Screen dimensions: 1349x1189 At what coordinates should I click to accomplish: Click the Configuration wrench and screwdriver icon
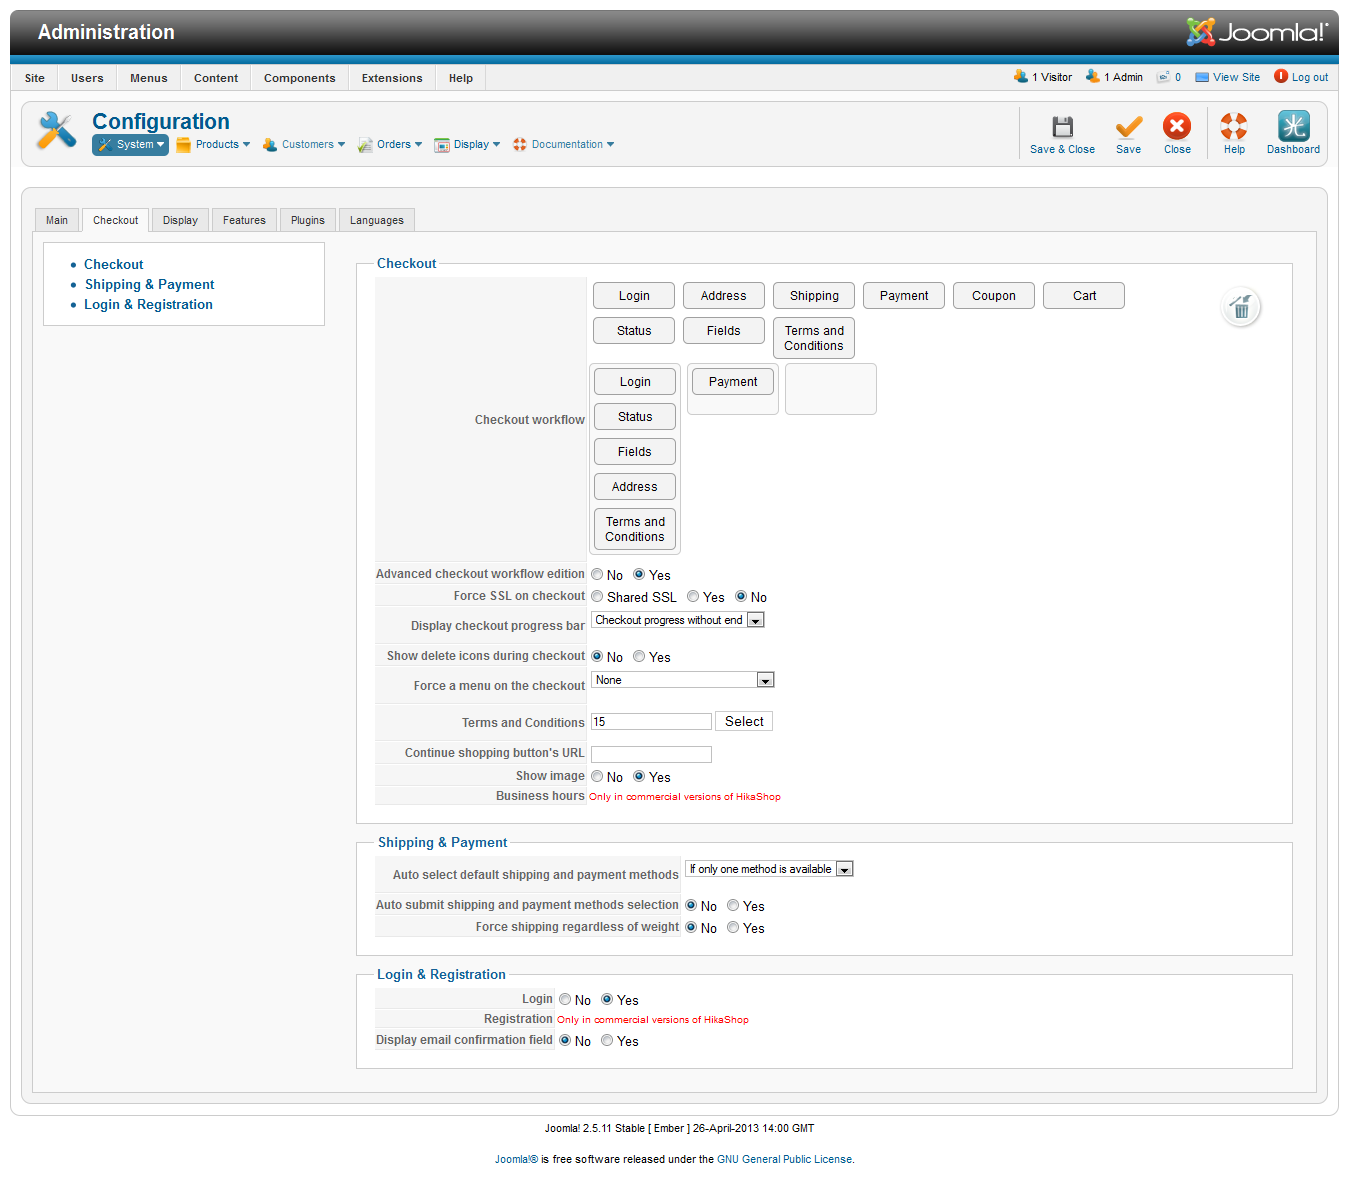click(x=56, y=131)
